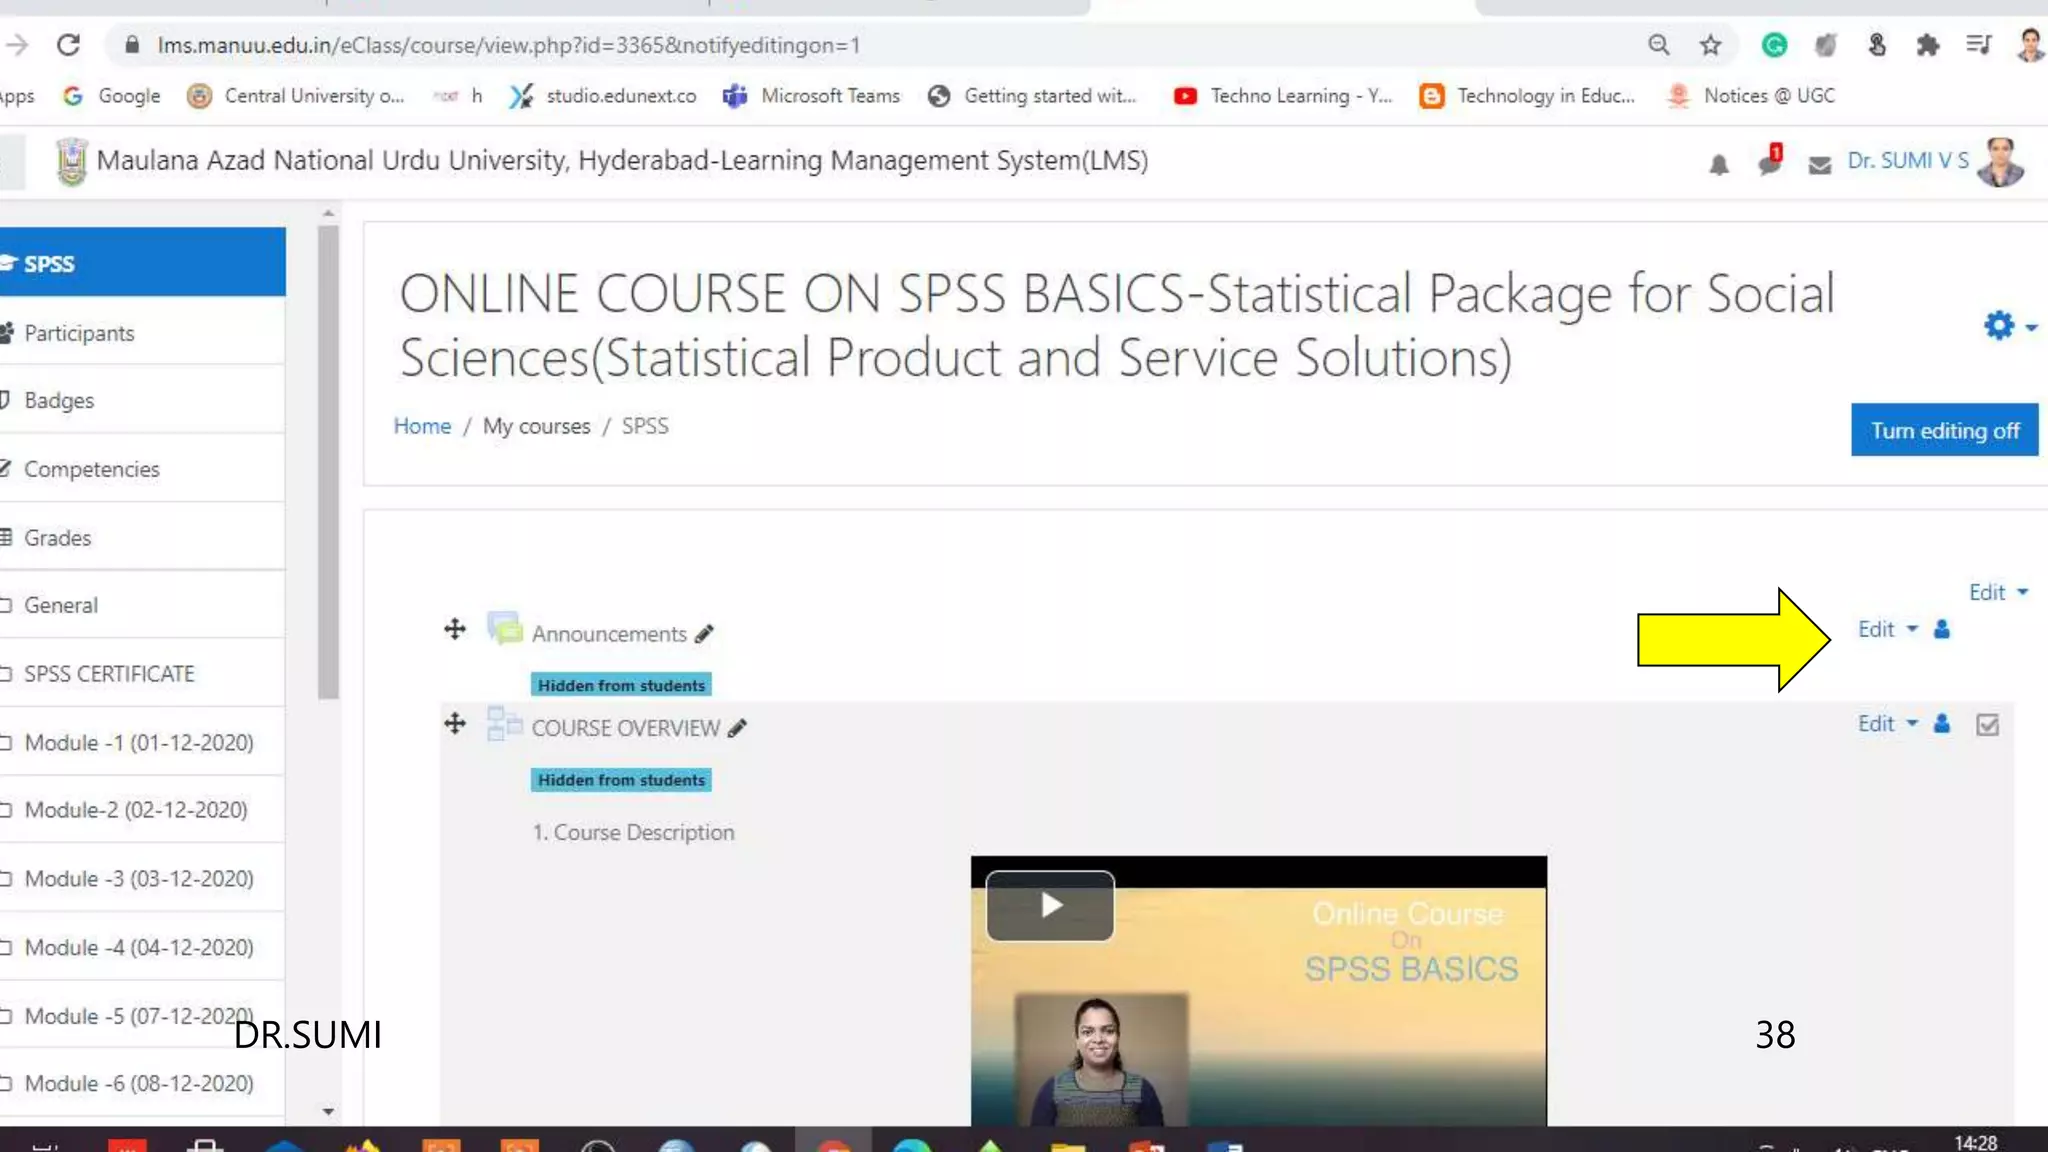Image resolution: width=2048 pixels, height=1152 pixels.
Task: Click user icon on Announcements row
Action: 1941,629
